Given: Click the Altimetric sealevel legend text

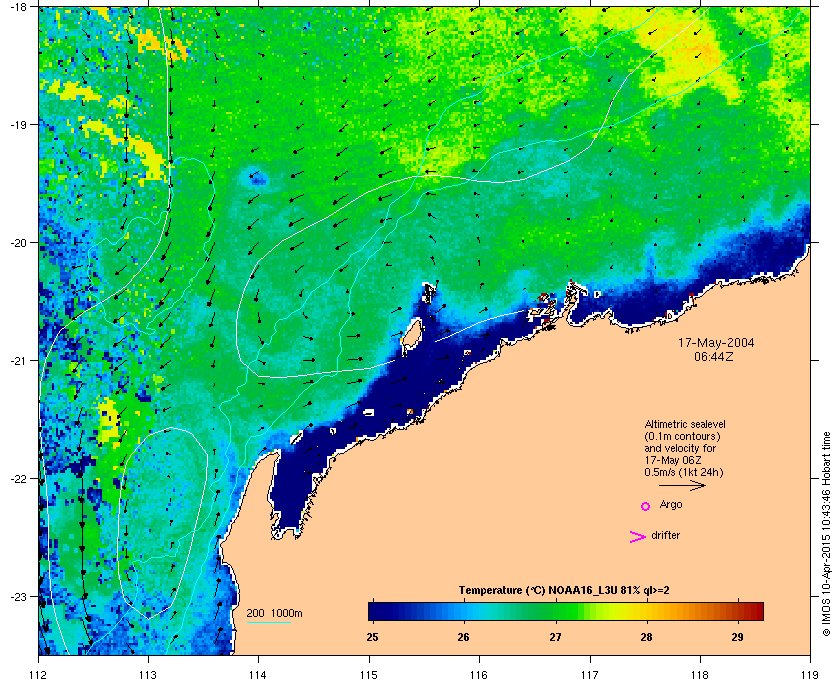Looking at the screenshot, I should coord(685,424).
